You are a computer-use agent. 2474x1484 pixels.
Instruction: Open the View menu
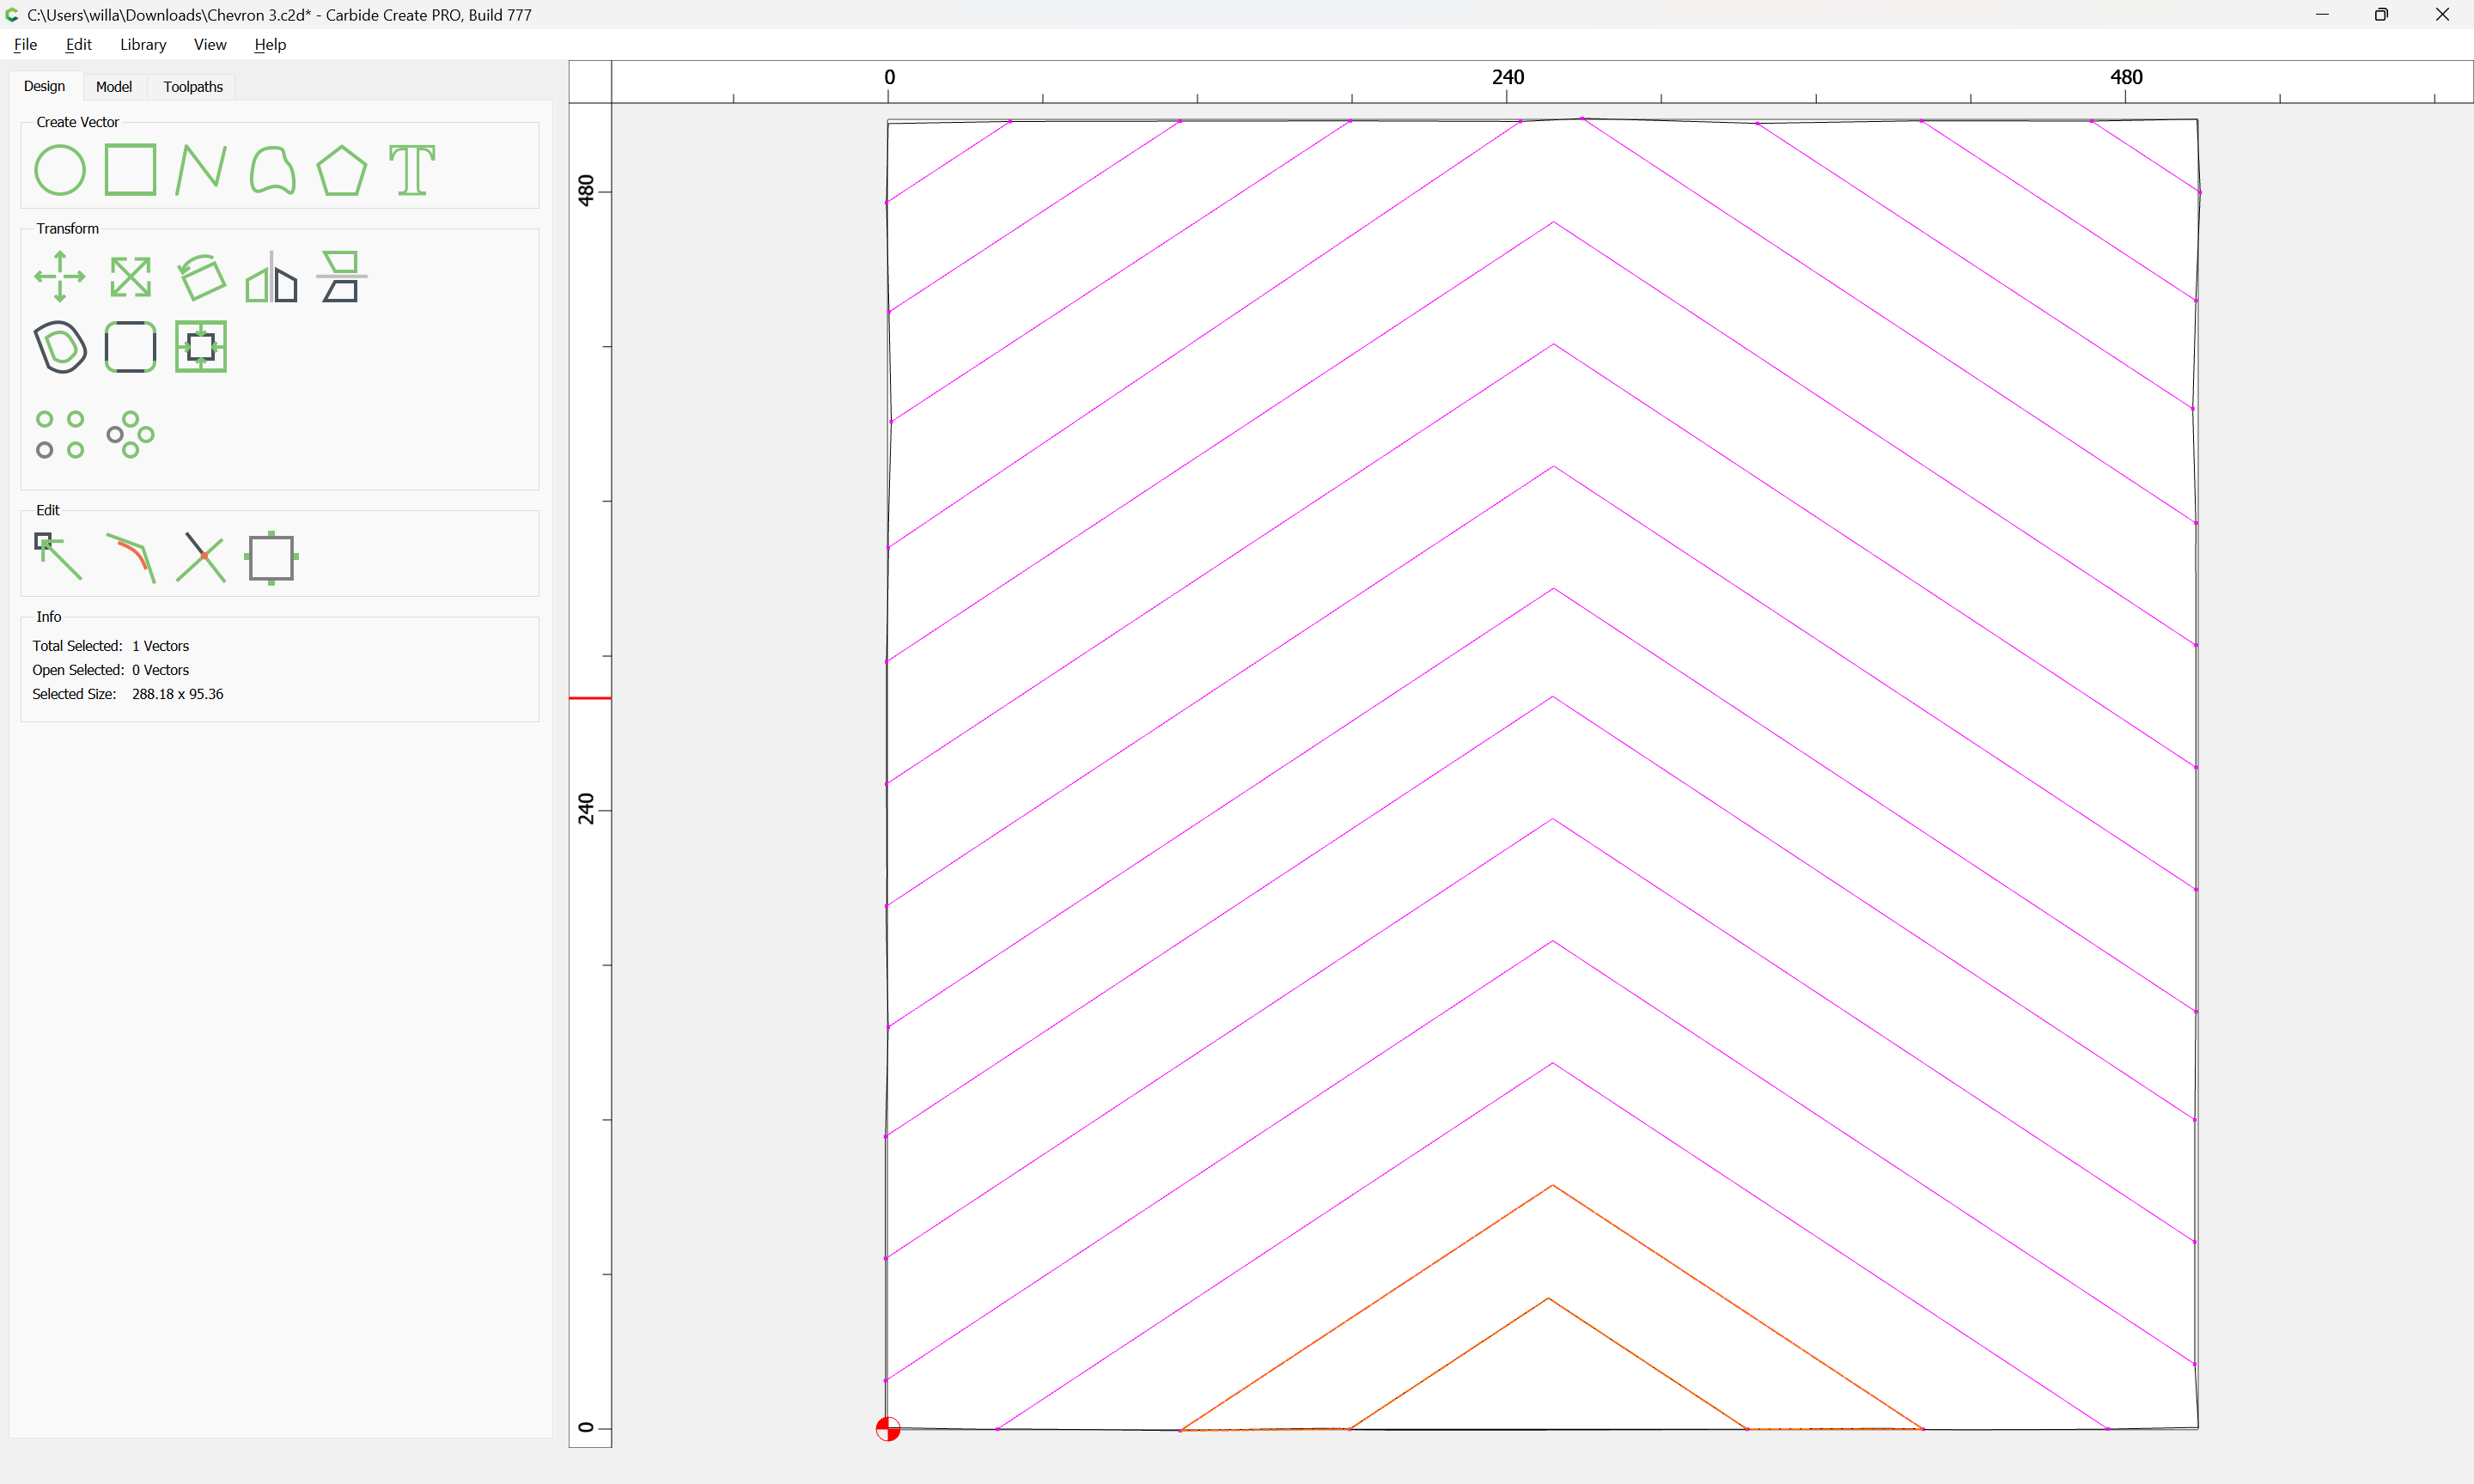click(210, 44)
